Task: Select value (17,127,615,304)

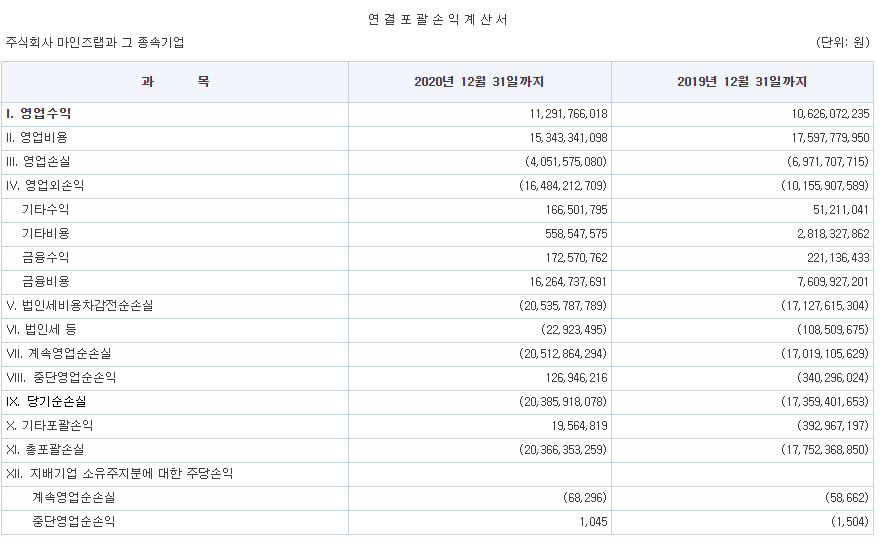Action: click(826, 306)
